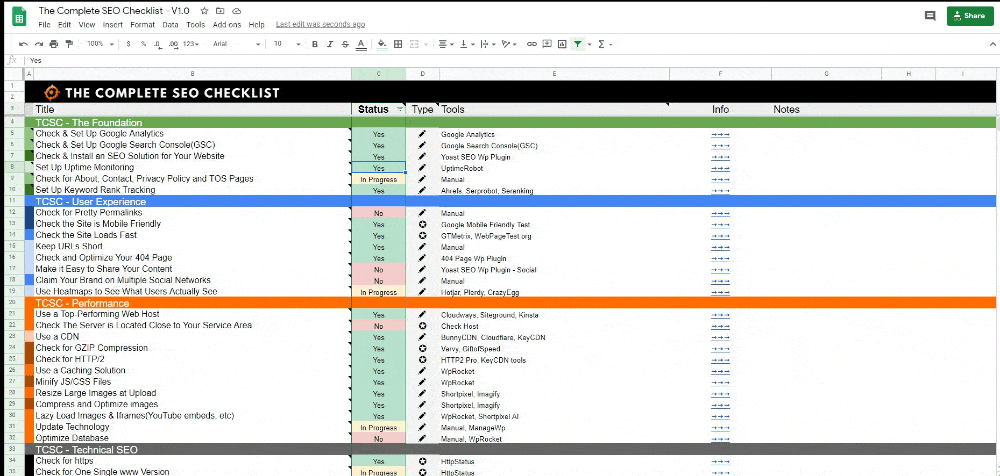Decrease decimal places
Viewport: 1000px width, 476px height.
tap(159, 44)
